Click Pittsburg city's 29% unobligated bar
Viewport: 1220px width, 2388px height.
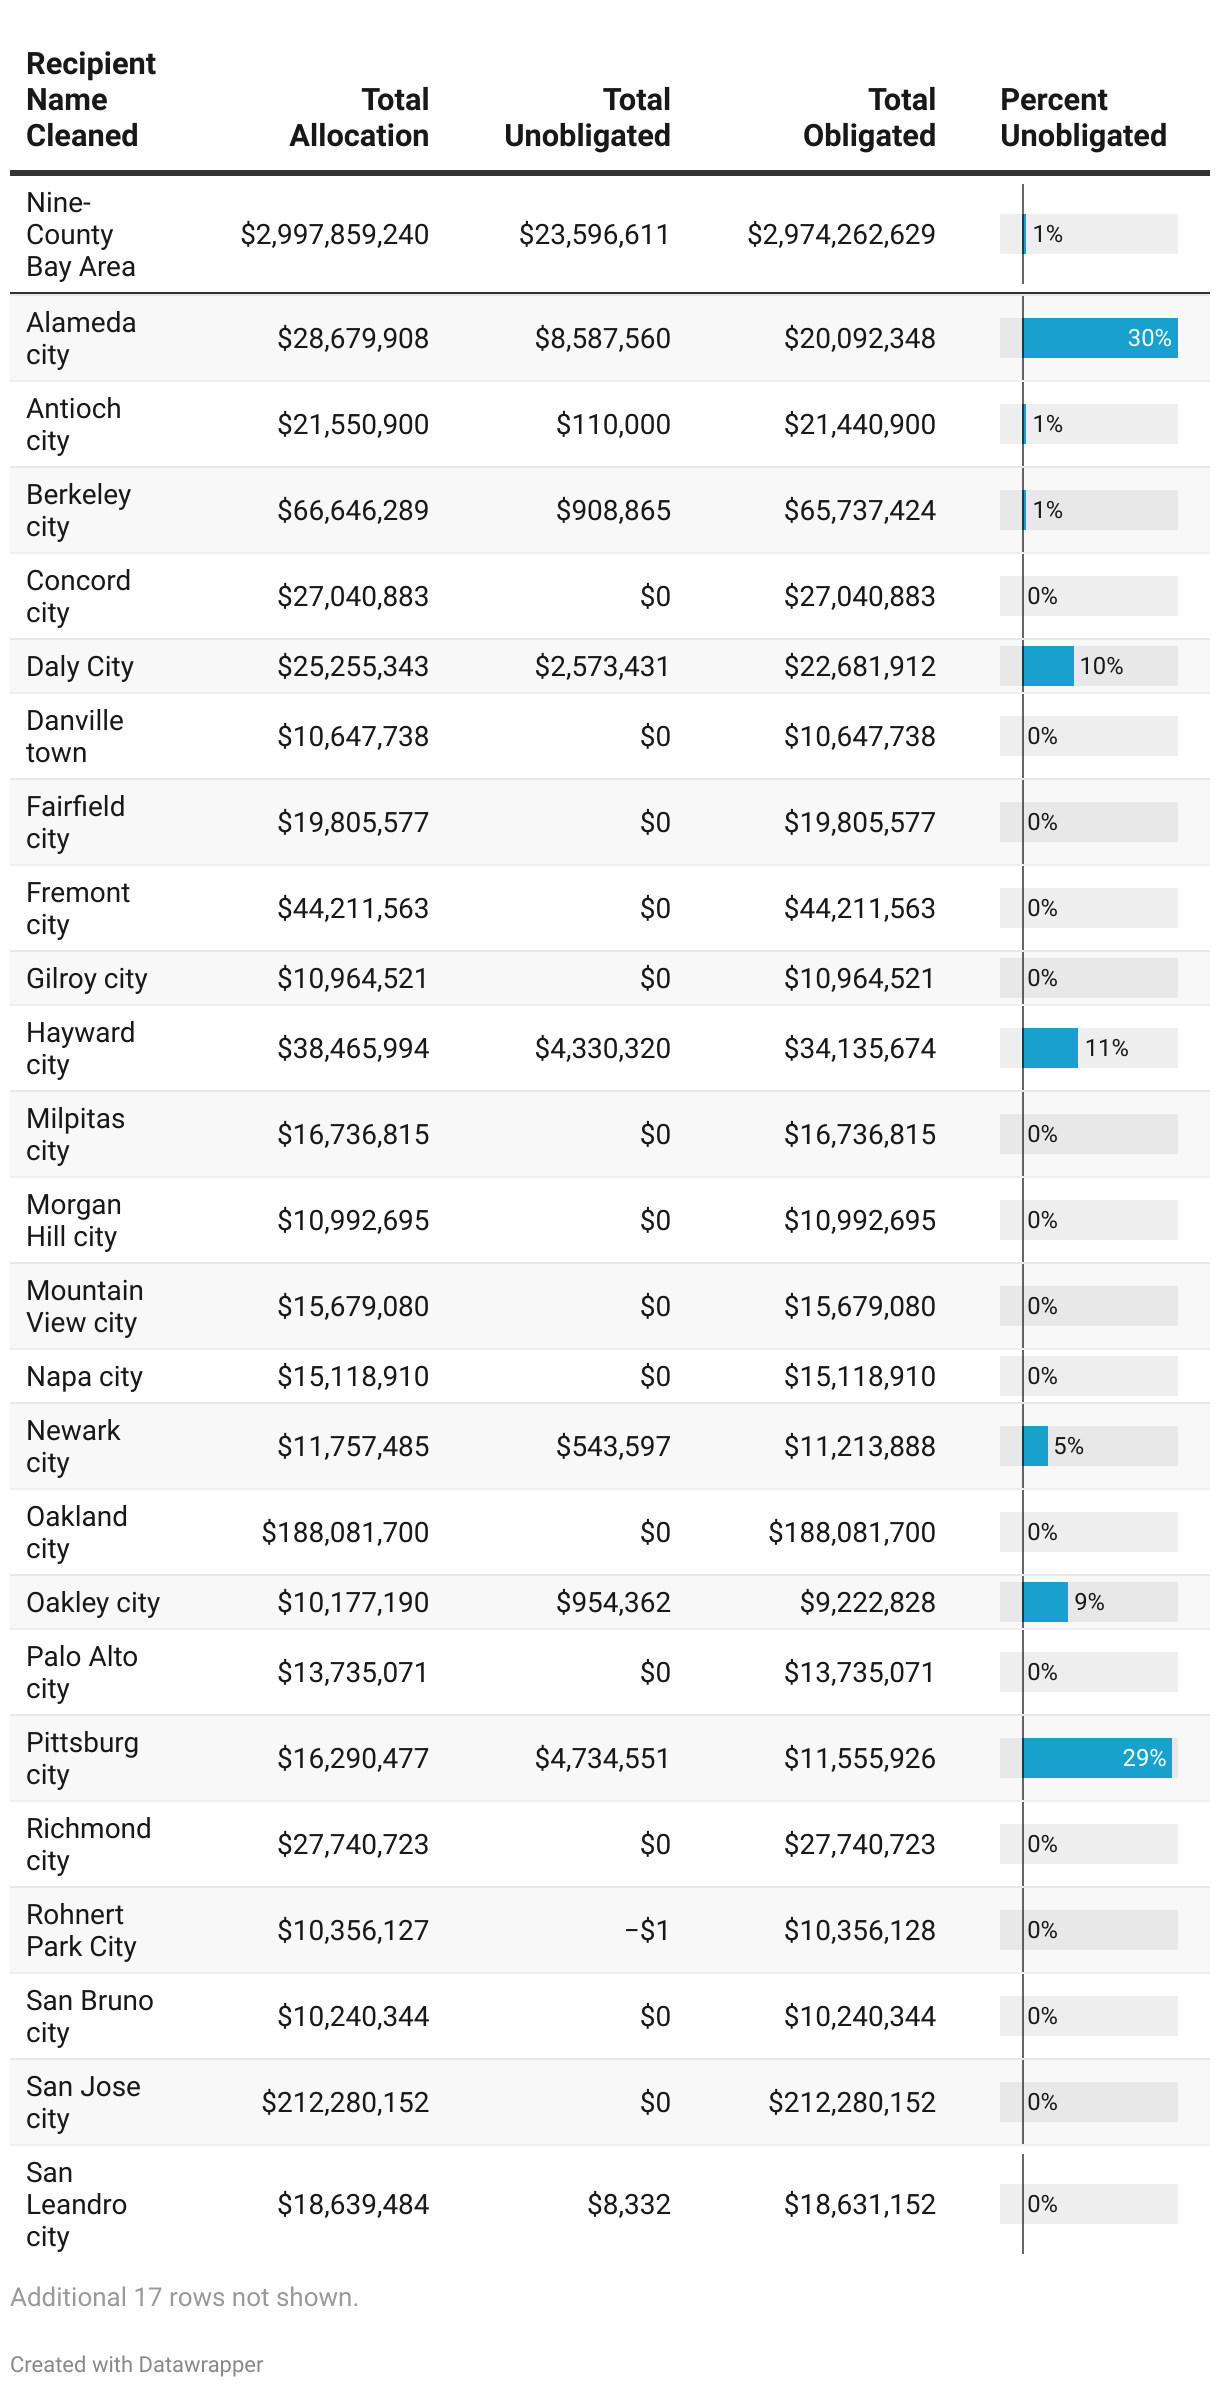click(x=1096, y=1758)
